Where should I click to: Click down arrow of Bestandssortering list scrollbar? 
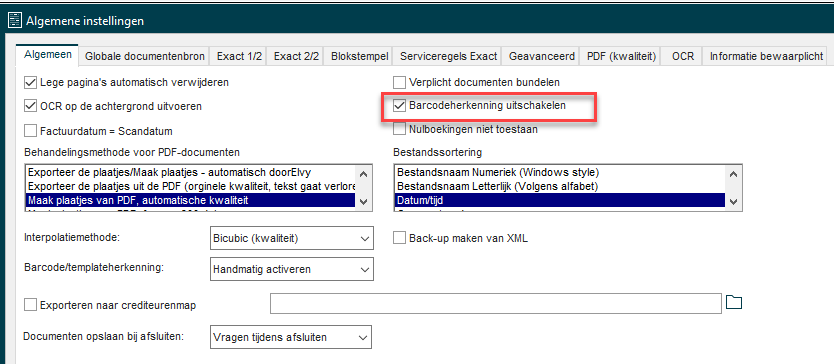pos(733,202)
